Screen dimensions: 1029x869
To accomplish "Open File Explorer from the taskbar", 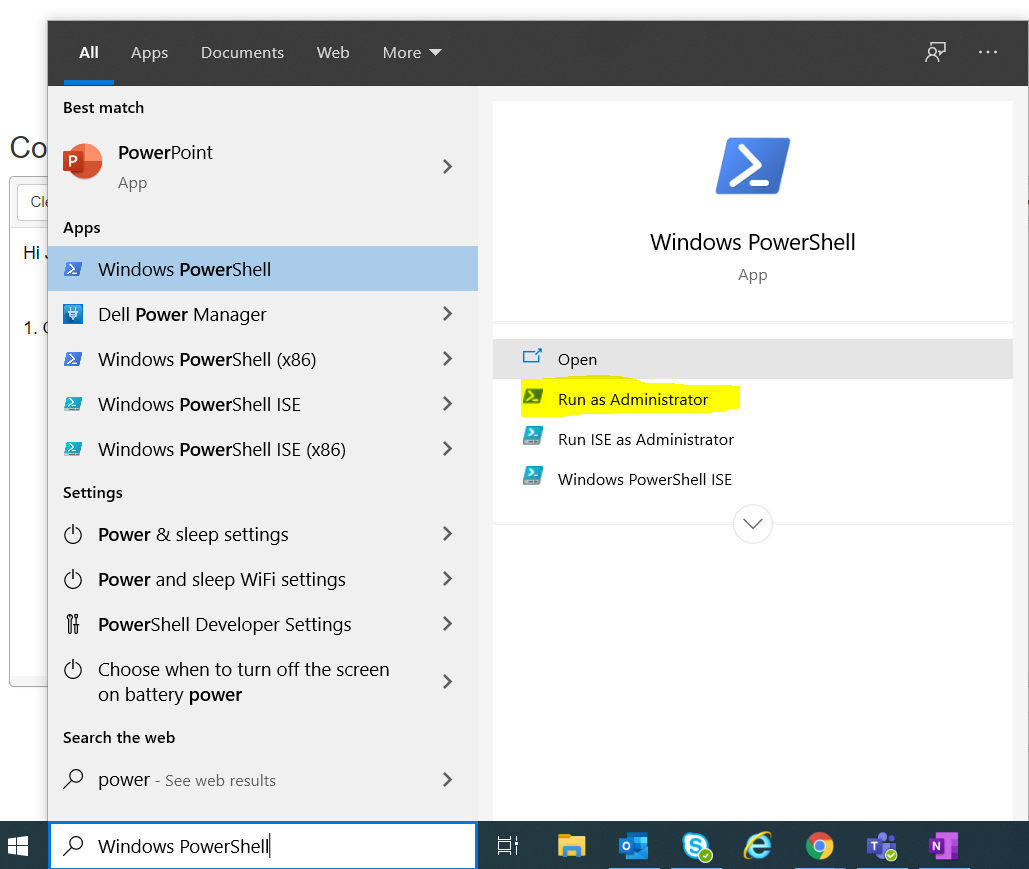I will (571, 846).
